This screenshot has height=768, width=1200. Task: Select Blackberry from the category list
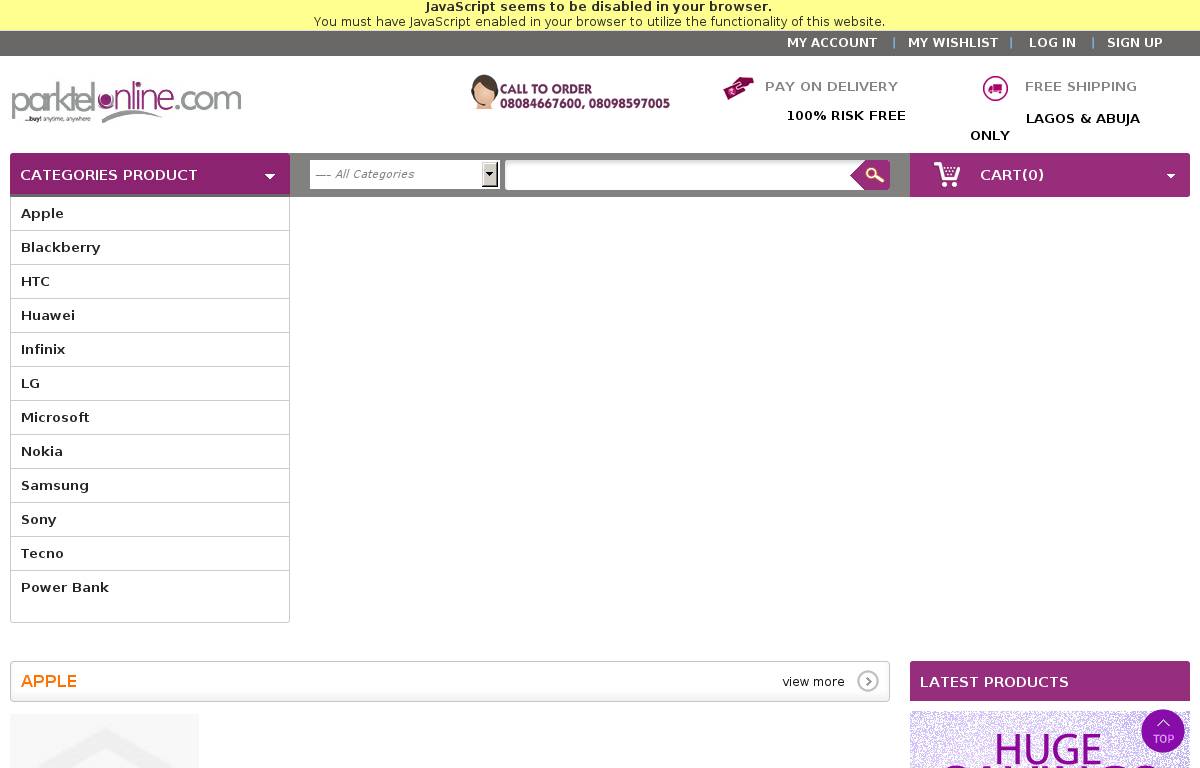point(61,247)
